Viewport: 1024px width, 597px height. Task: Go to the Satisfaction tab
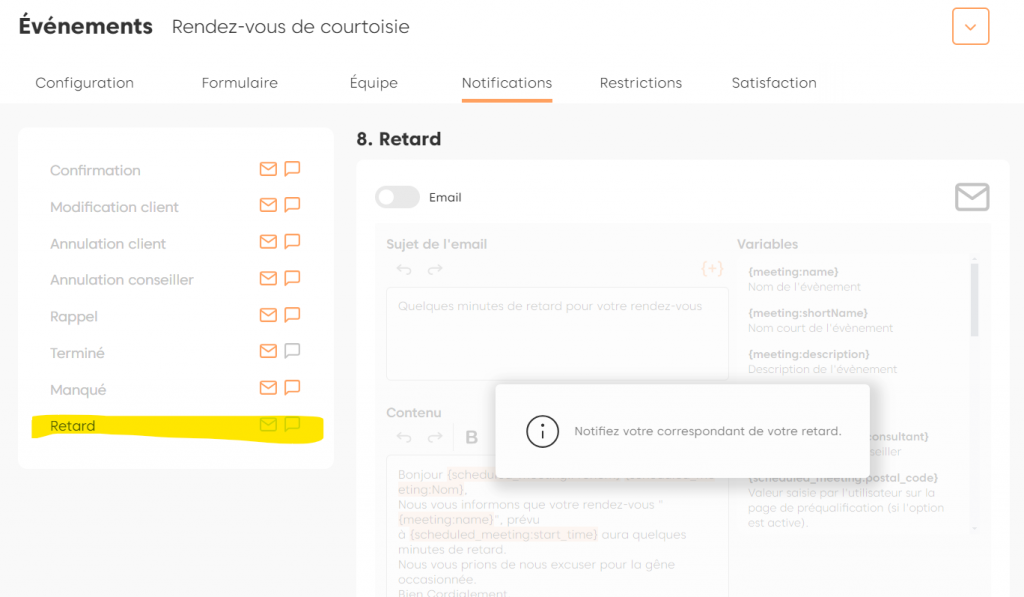[774, 83]
